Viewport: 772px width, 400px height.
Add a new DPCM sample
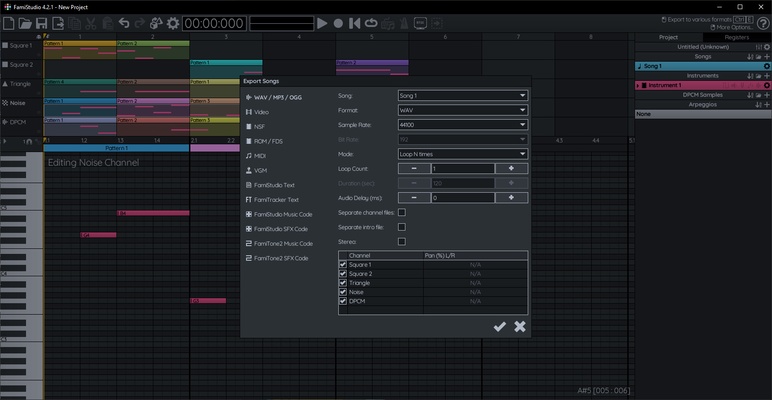click(767, 95)
